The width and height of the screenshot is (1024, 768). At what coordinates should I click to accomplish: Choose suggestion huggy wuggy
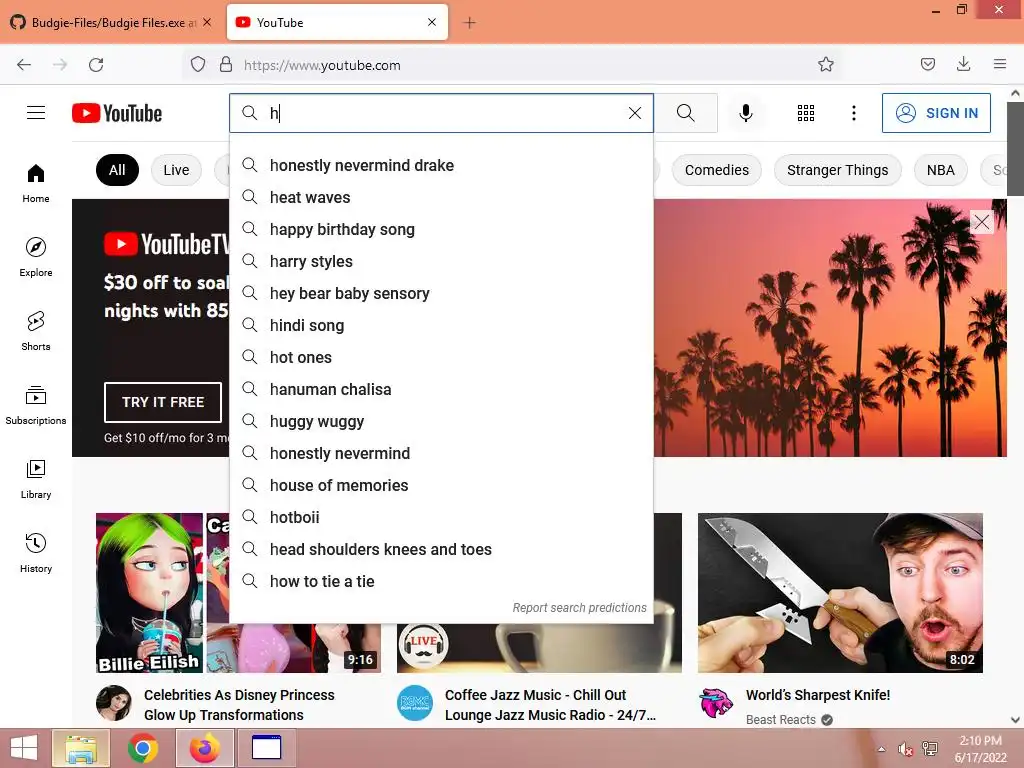[441, 421]
